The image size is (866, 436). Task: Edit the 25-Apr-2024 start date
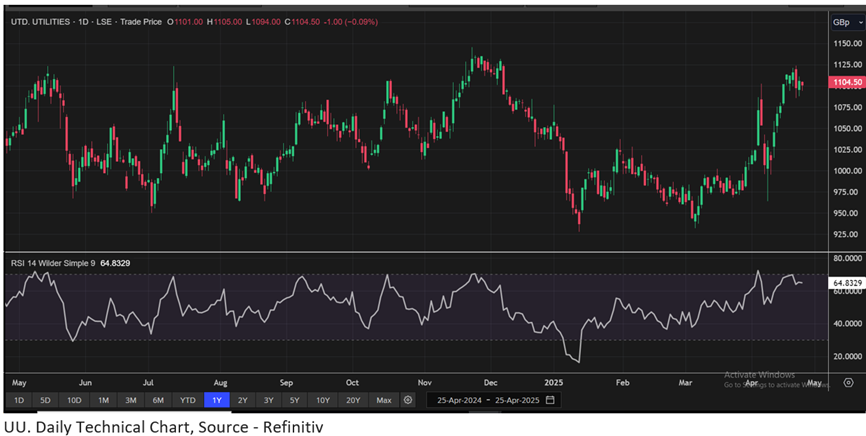click(x=460, y=400)
